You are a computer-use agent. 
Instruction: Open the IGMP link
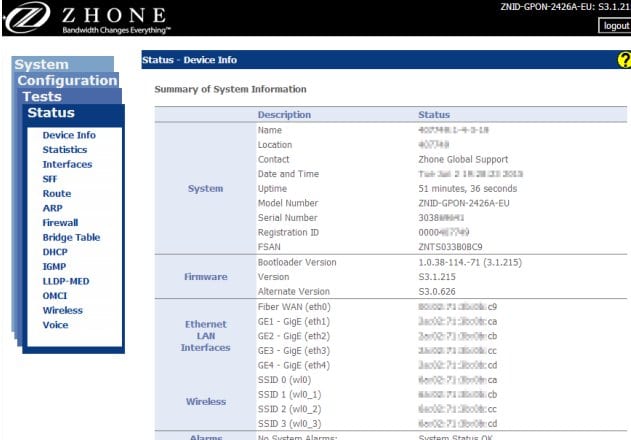[54, 266]
